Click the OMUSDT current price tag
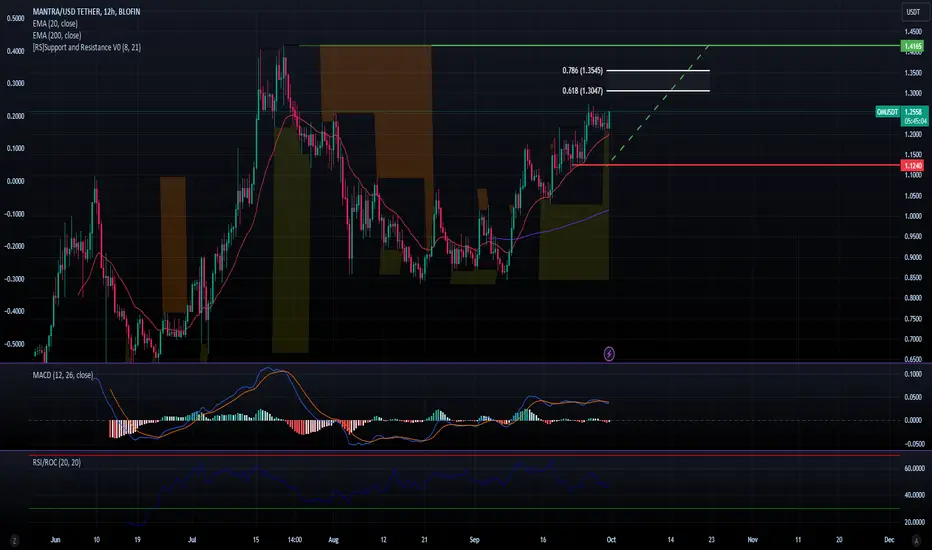 887,112
